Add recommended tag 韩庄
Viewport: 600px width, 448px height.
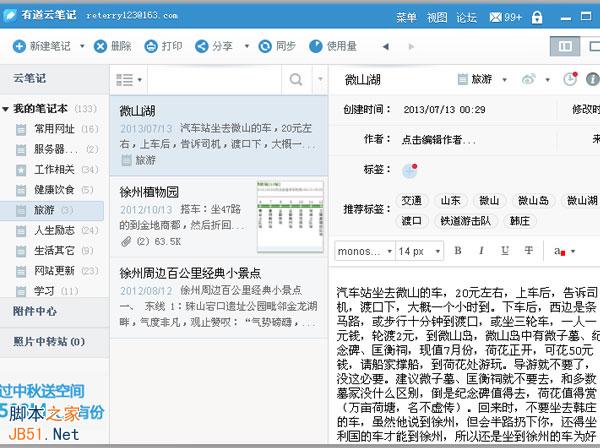click(x=520, y=221)
